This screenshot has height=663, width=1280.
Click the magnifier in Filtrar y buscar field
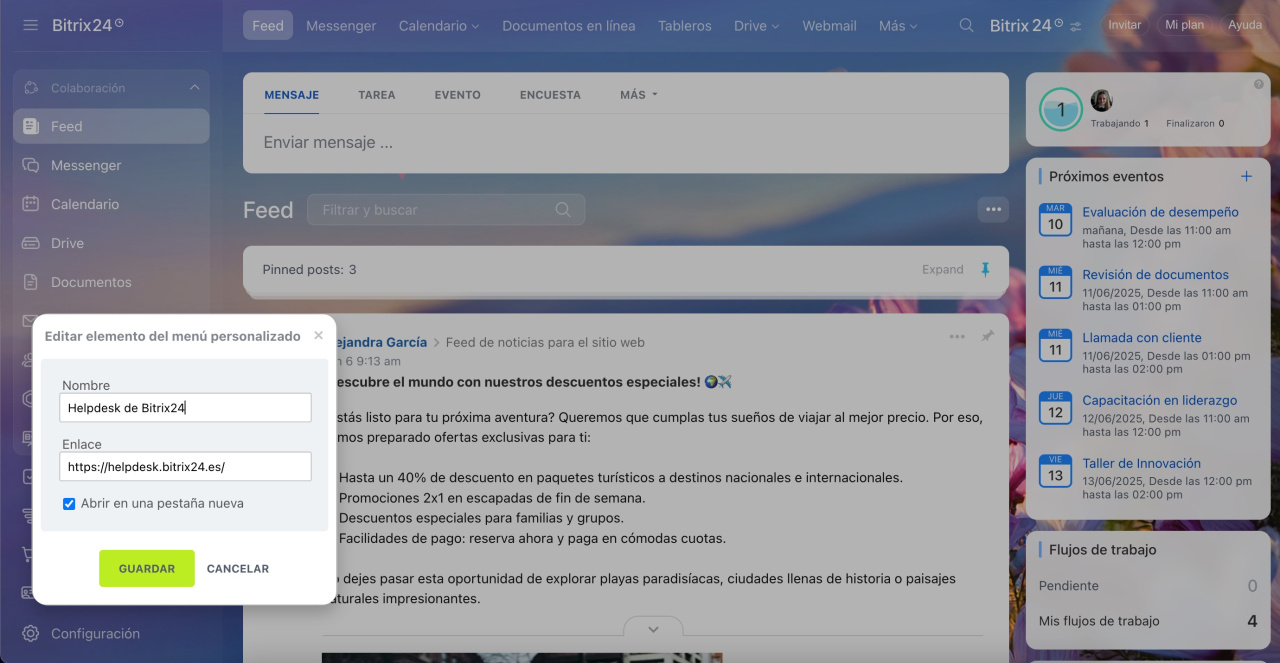click(563, 210)
